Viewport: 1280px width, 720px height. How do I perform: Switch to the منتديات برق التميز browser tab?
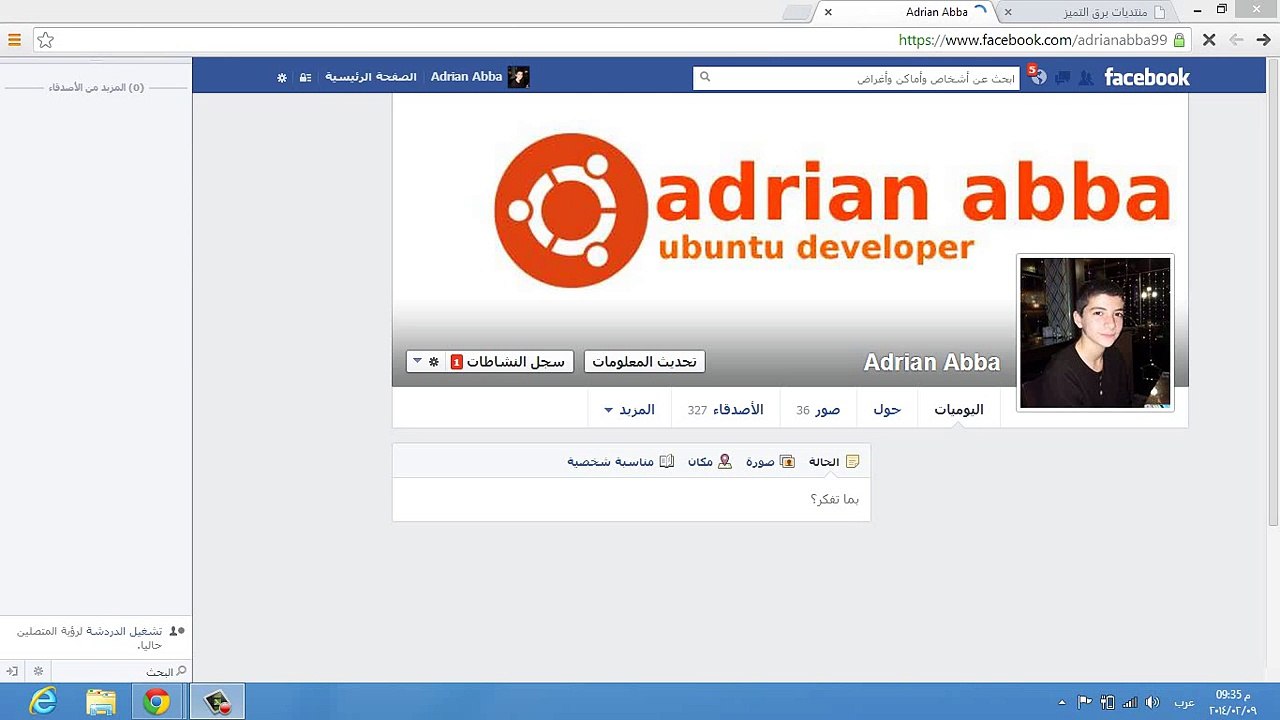pos(1090,12)
